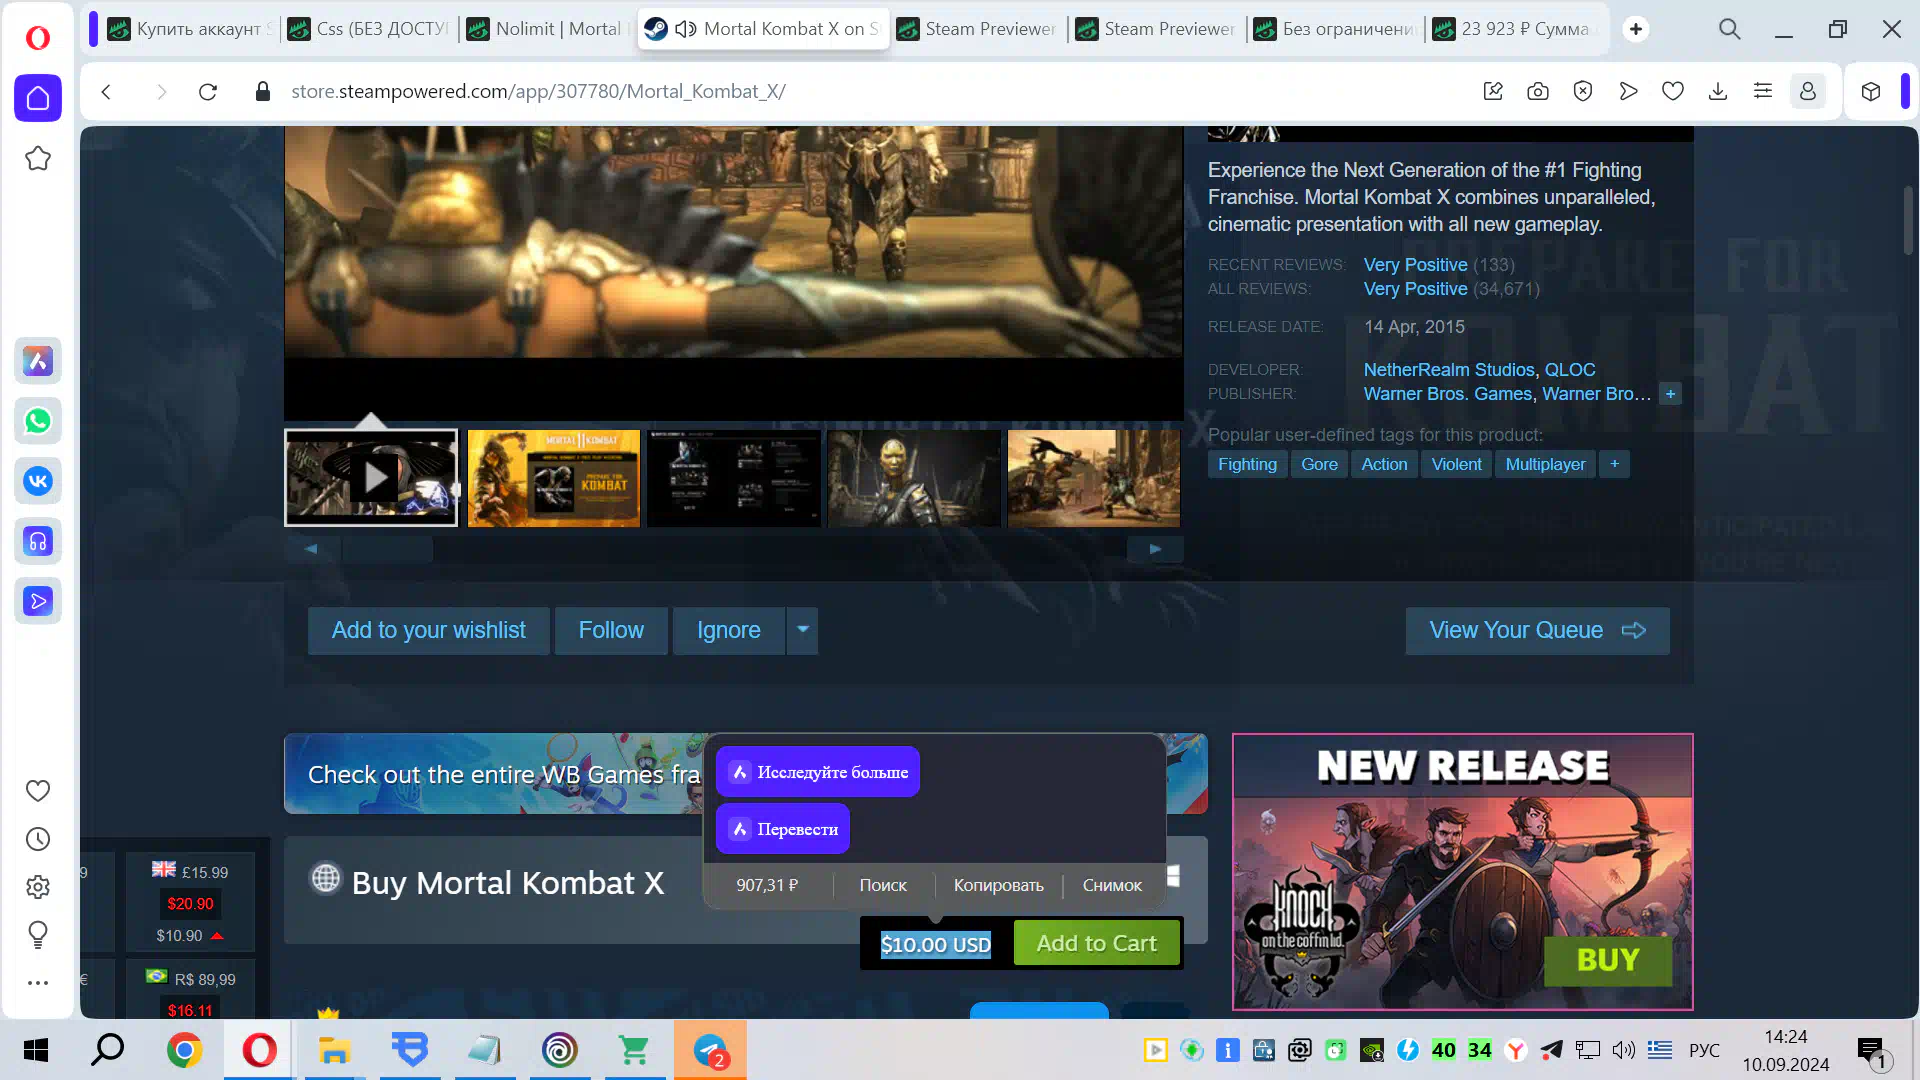This screenshot has width=1920, height=1080.
Task: Take a snapshot with camera icon
Action: [x=1538, y=92]
